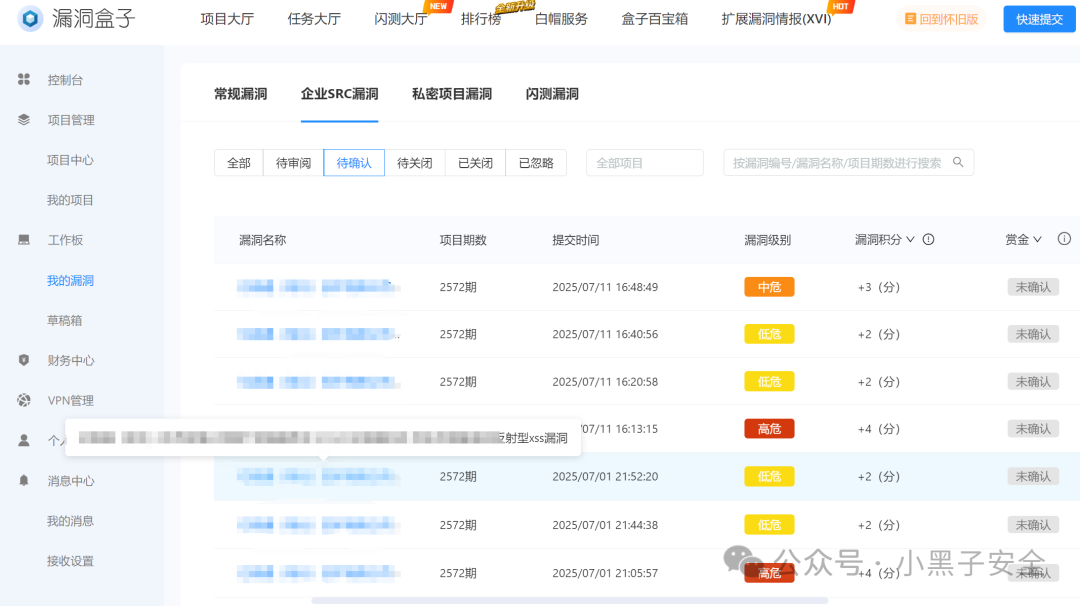Click 未确认 tag in the 16:48:49 row

pyautogui.click(x=1033, y=287)
